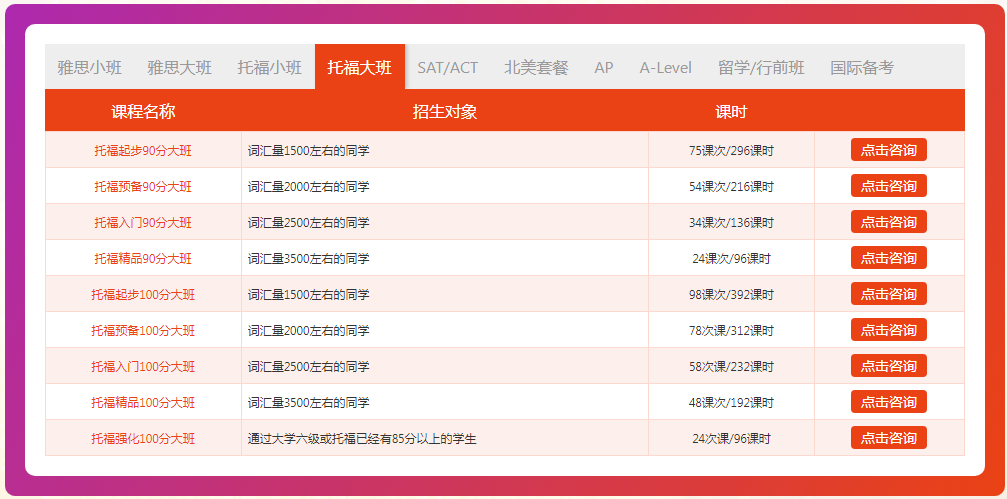
Task: Click 词汇量3500左右的同学 in 托福精品100分大班 row
Action: pos(309,403)
